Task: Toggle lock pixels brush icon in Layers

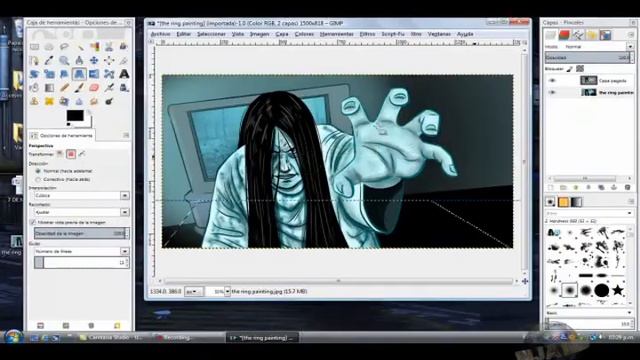Action: (x=570, y=69)
